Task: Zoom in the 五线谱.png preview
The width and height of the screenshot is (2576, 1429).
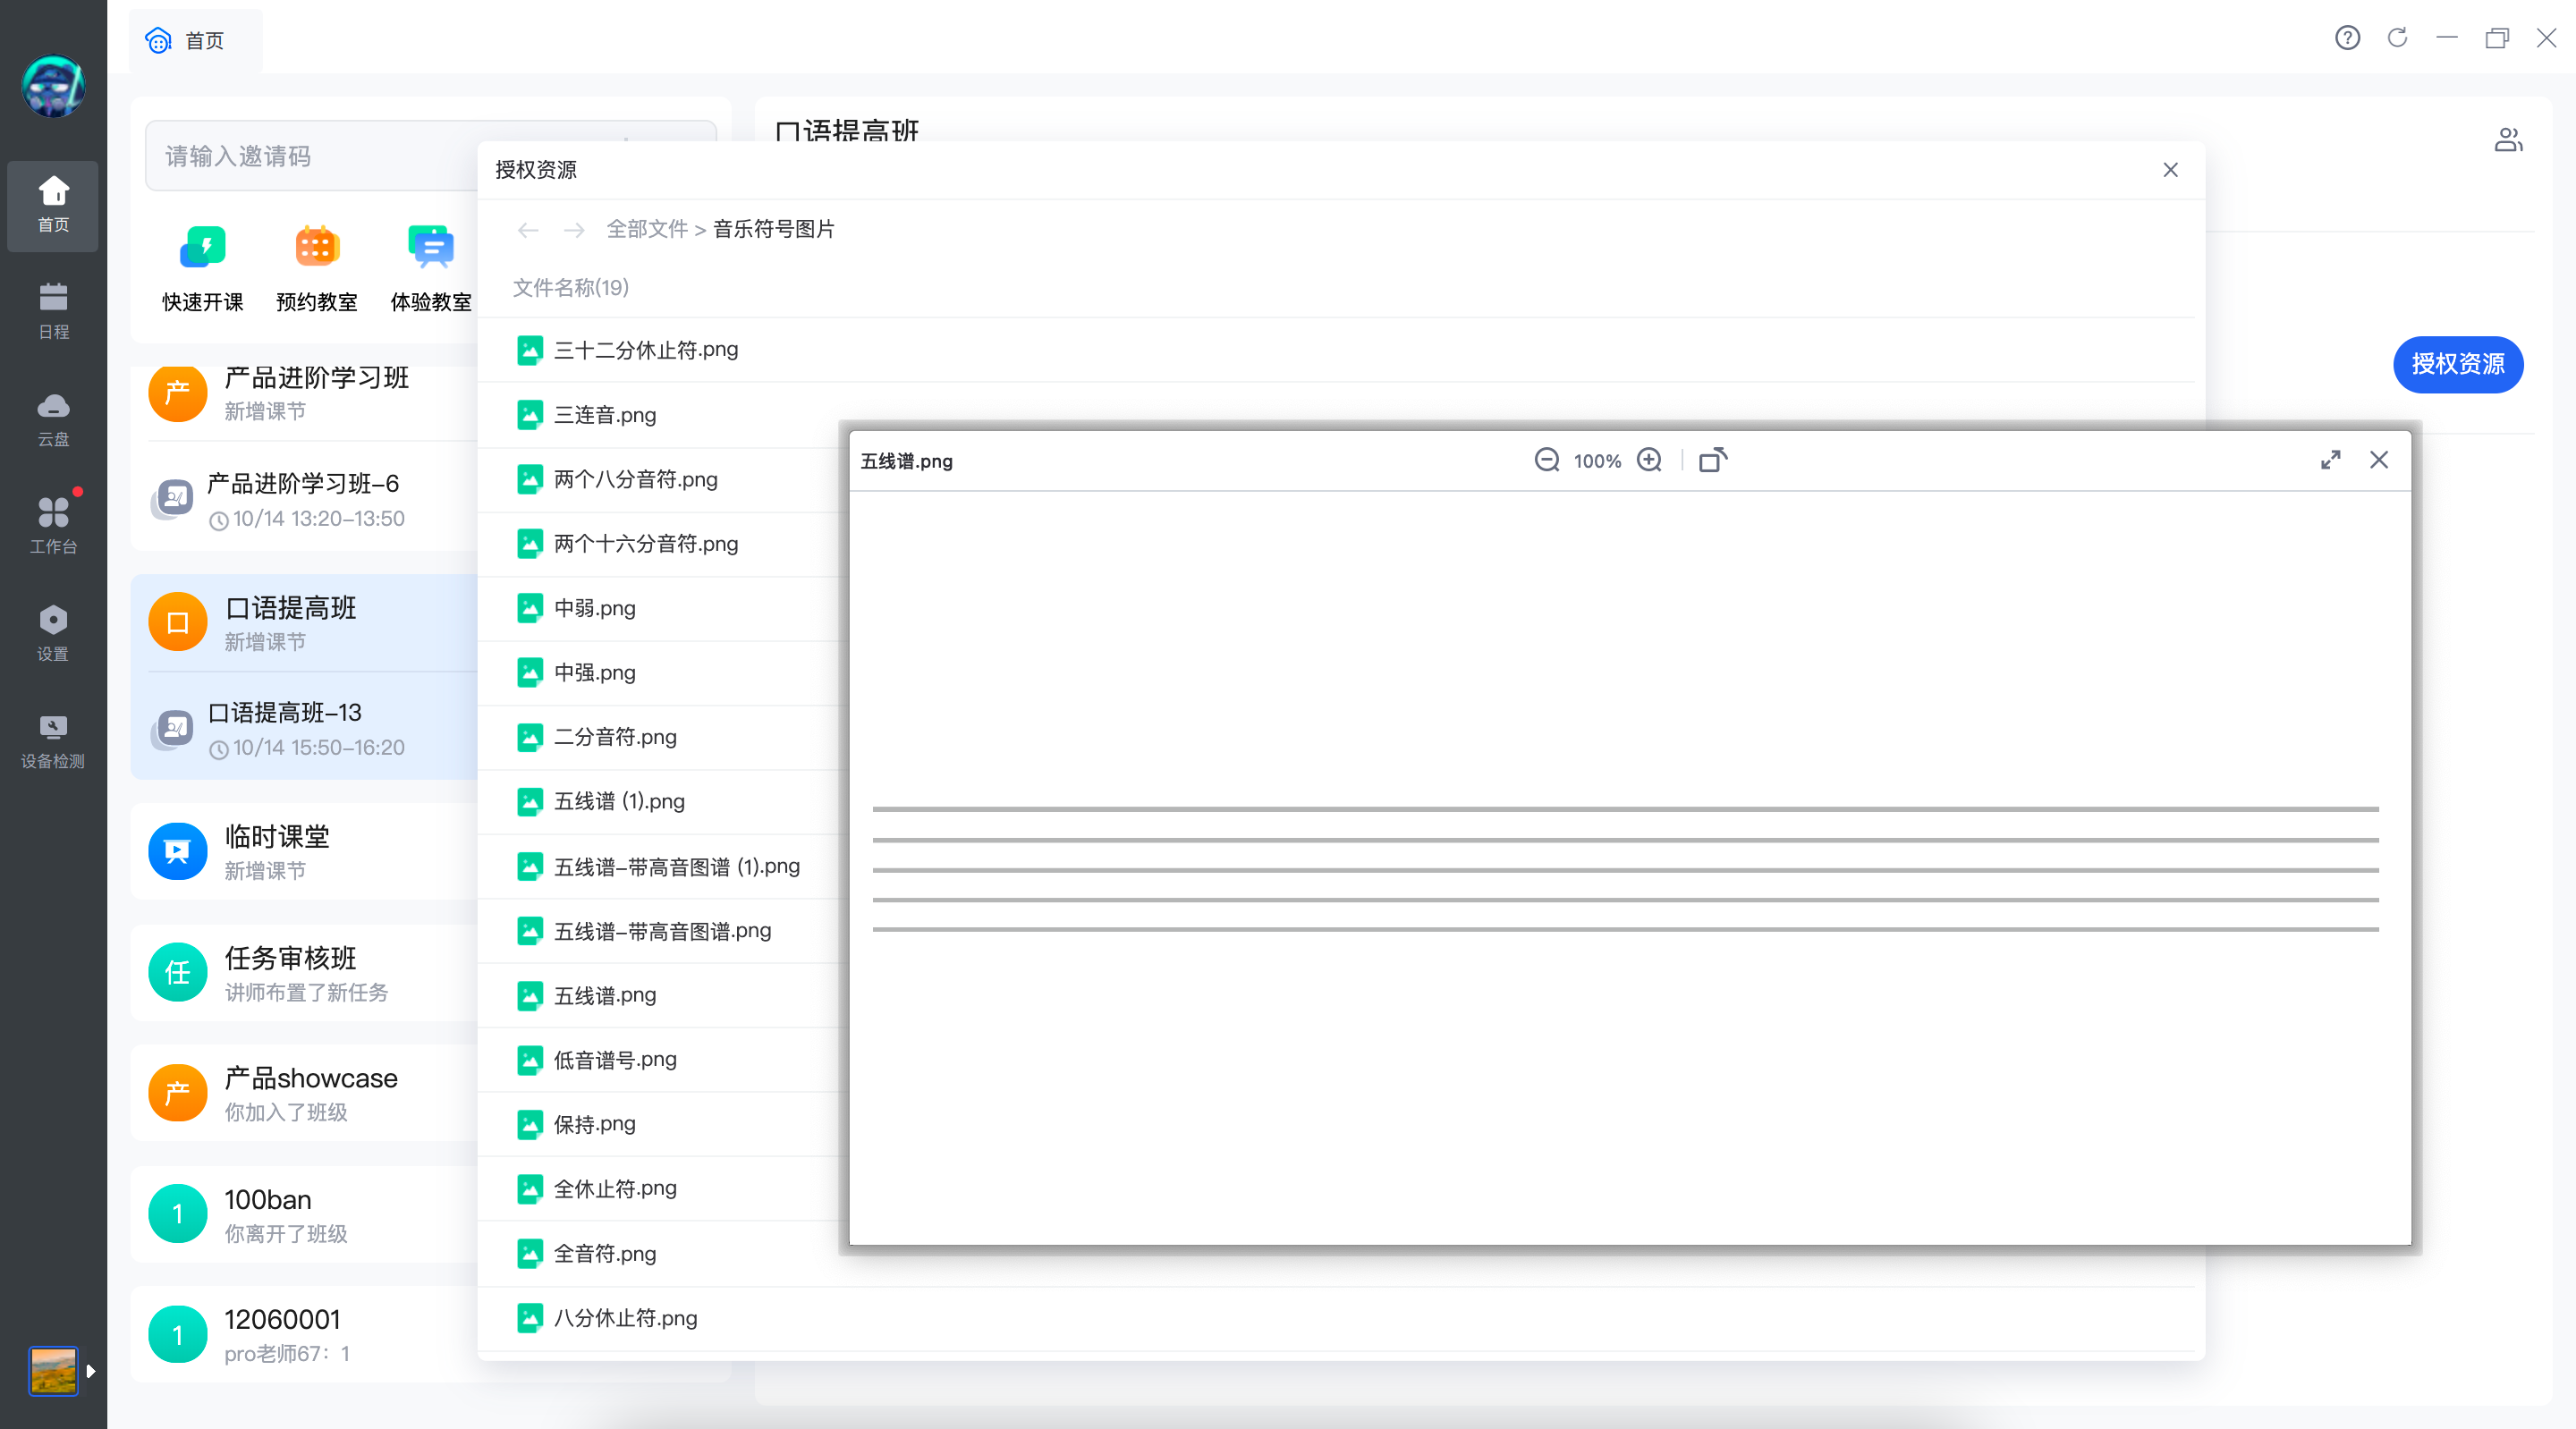Action: point(1649,460)
